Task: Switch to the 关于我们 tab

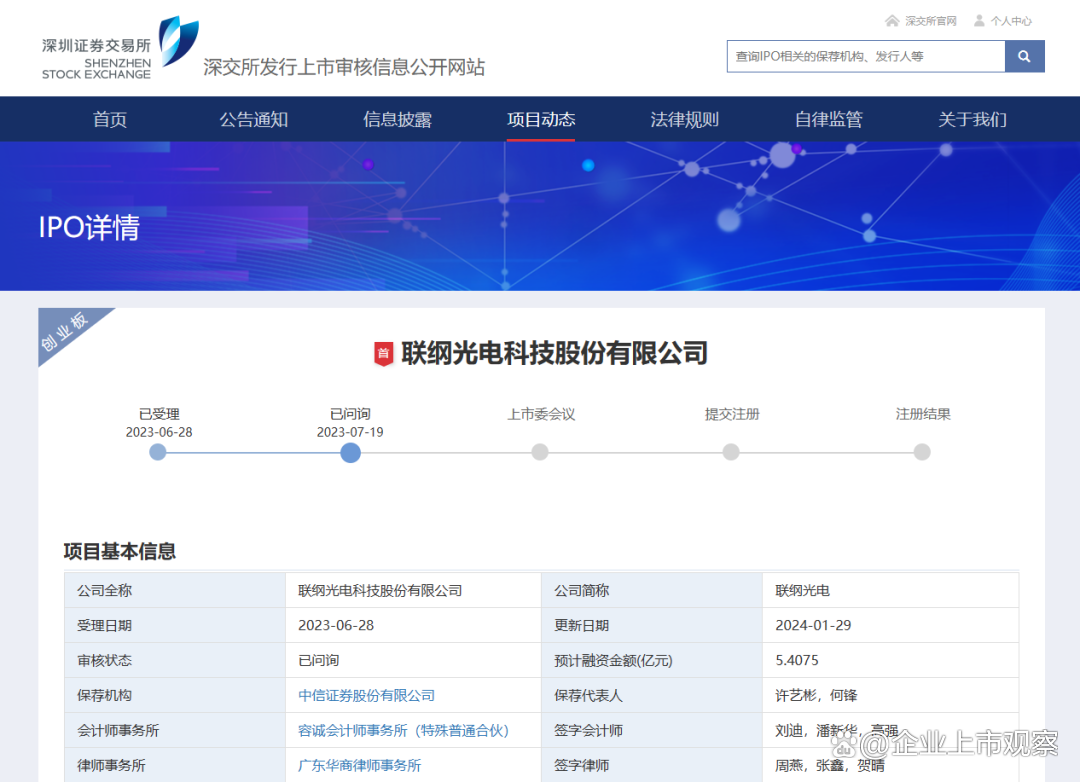Action: (x=972, y=118)
